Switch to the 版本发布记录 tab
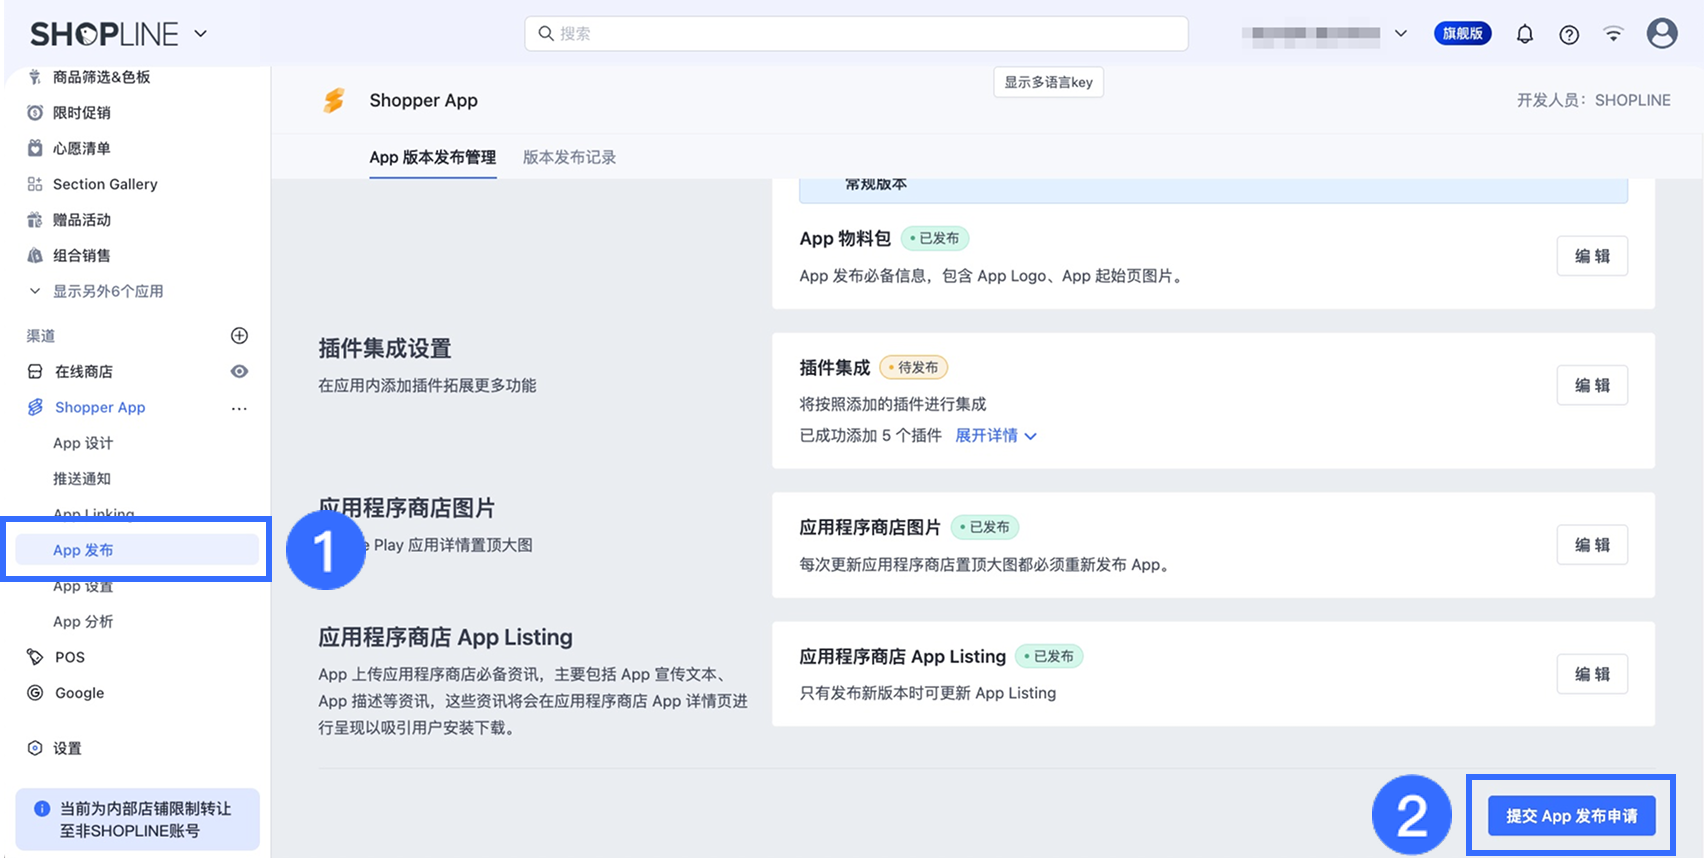The image size is (1704, 858). tap(569, 157)
